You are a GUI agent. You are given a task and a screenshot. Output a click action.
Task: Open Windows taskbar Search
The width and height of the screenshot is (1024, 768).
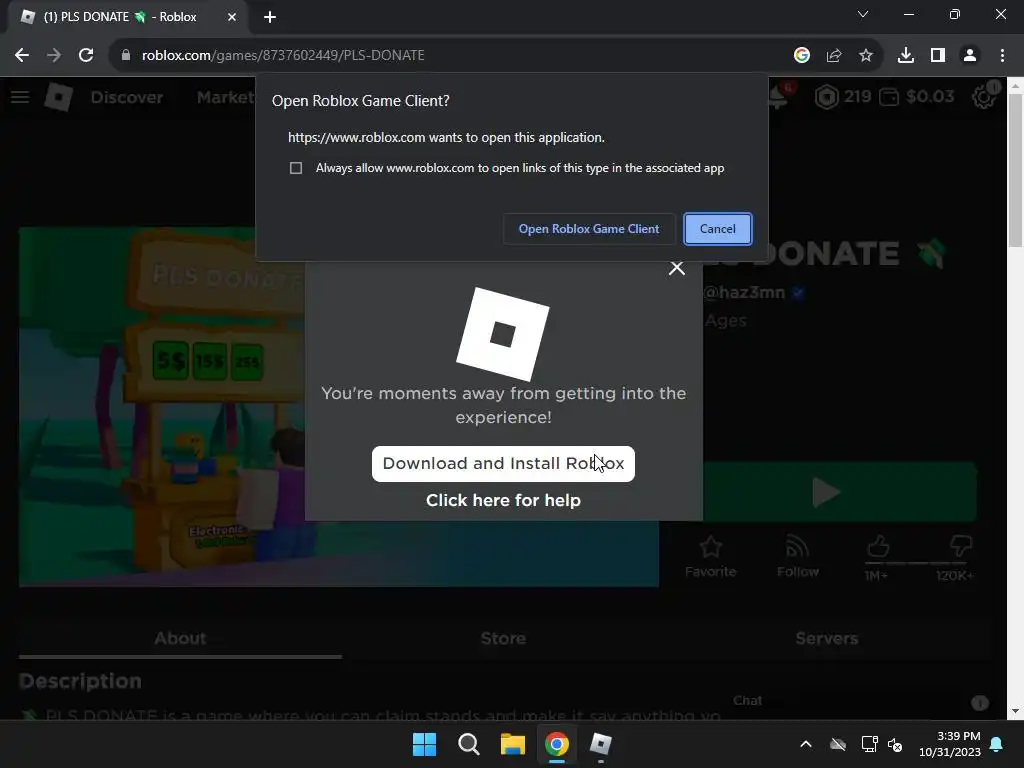469,744
